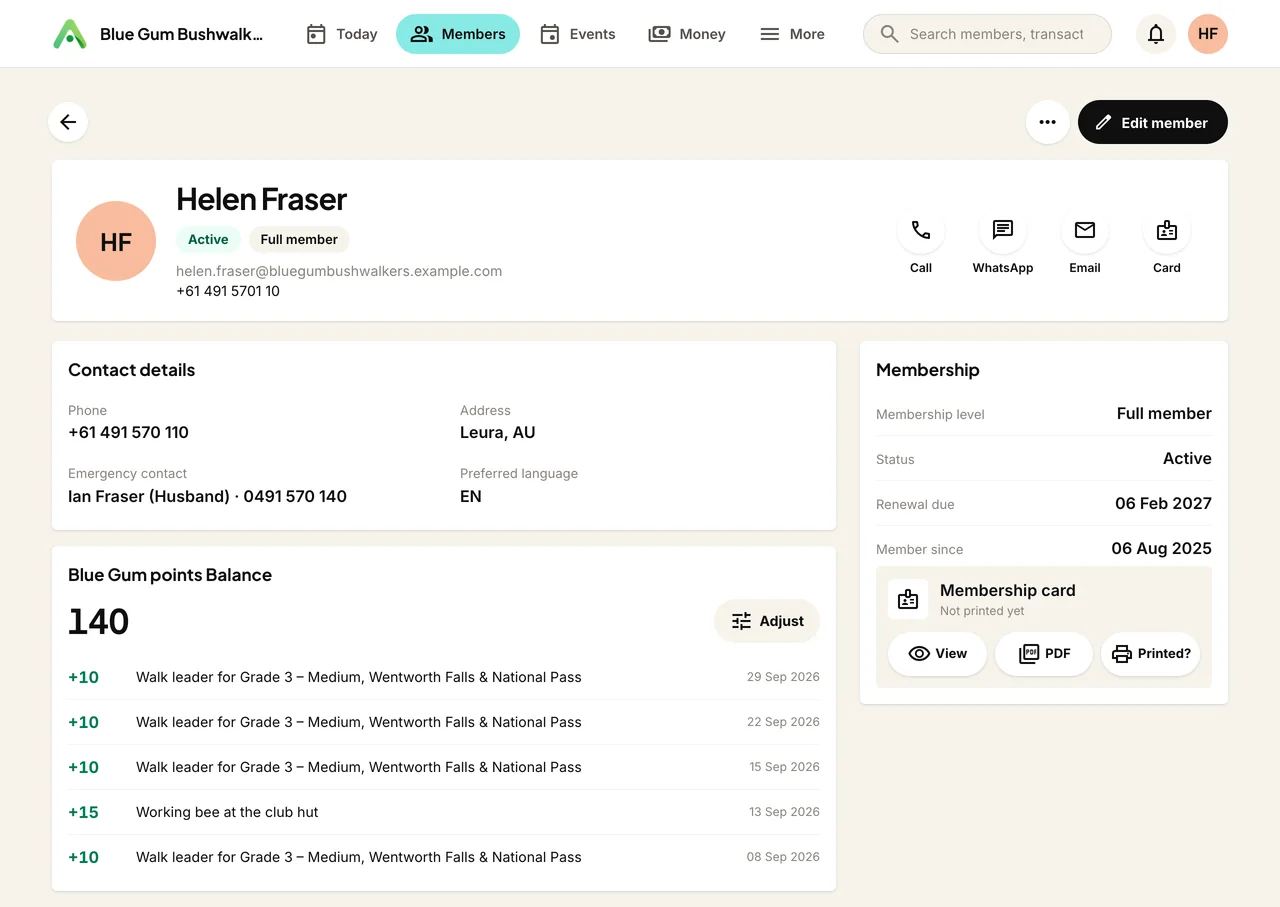Switch to the Events tab

pyautogui.click(x=577, y=34)
